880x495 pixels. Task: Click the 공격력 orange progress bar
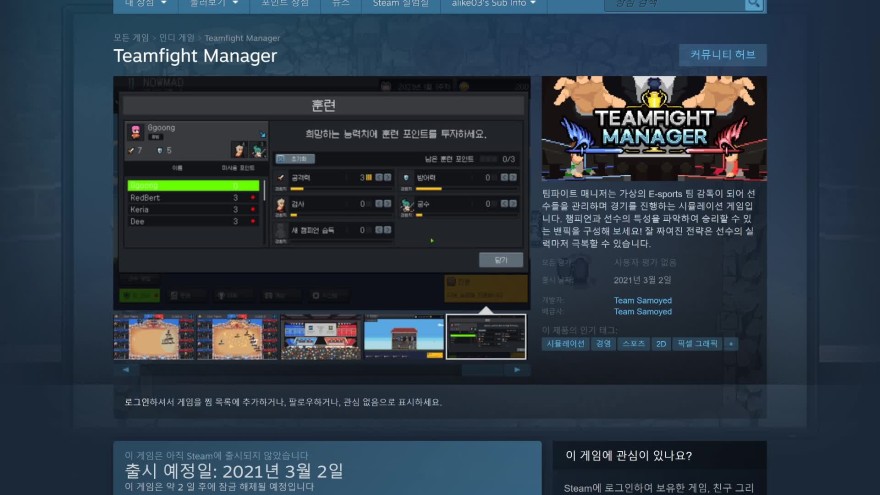[x=297, y=189]
